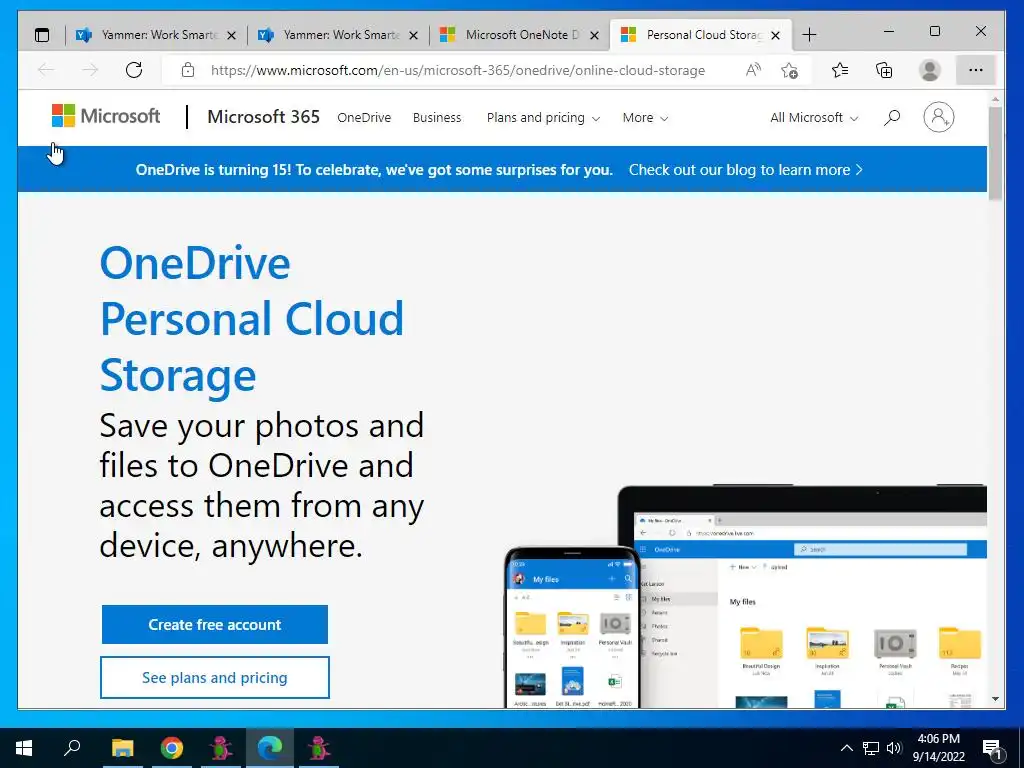Go forward to next page
The width and height of the screenshot is (1024, 768).
(90, 70)
